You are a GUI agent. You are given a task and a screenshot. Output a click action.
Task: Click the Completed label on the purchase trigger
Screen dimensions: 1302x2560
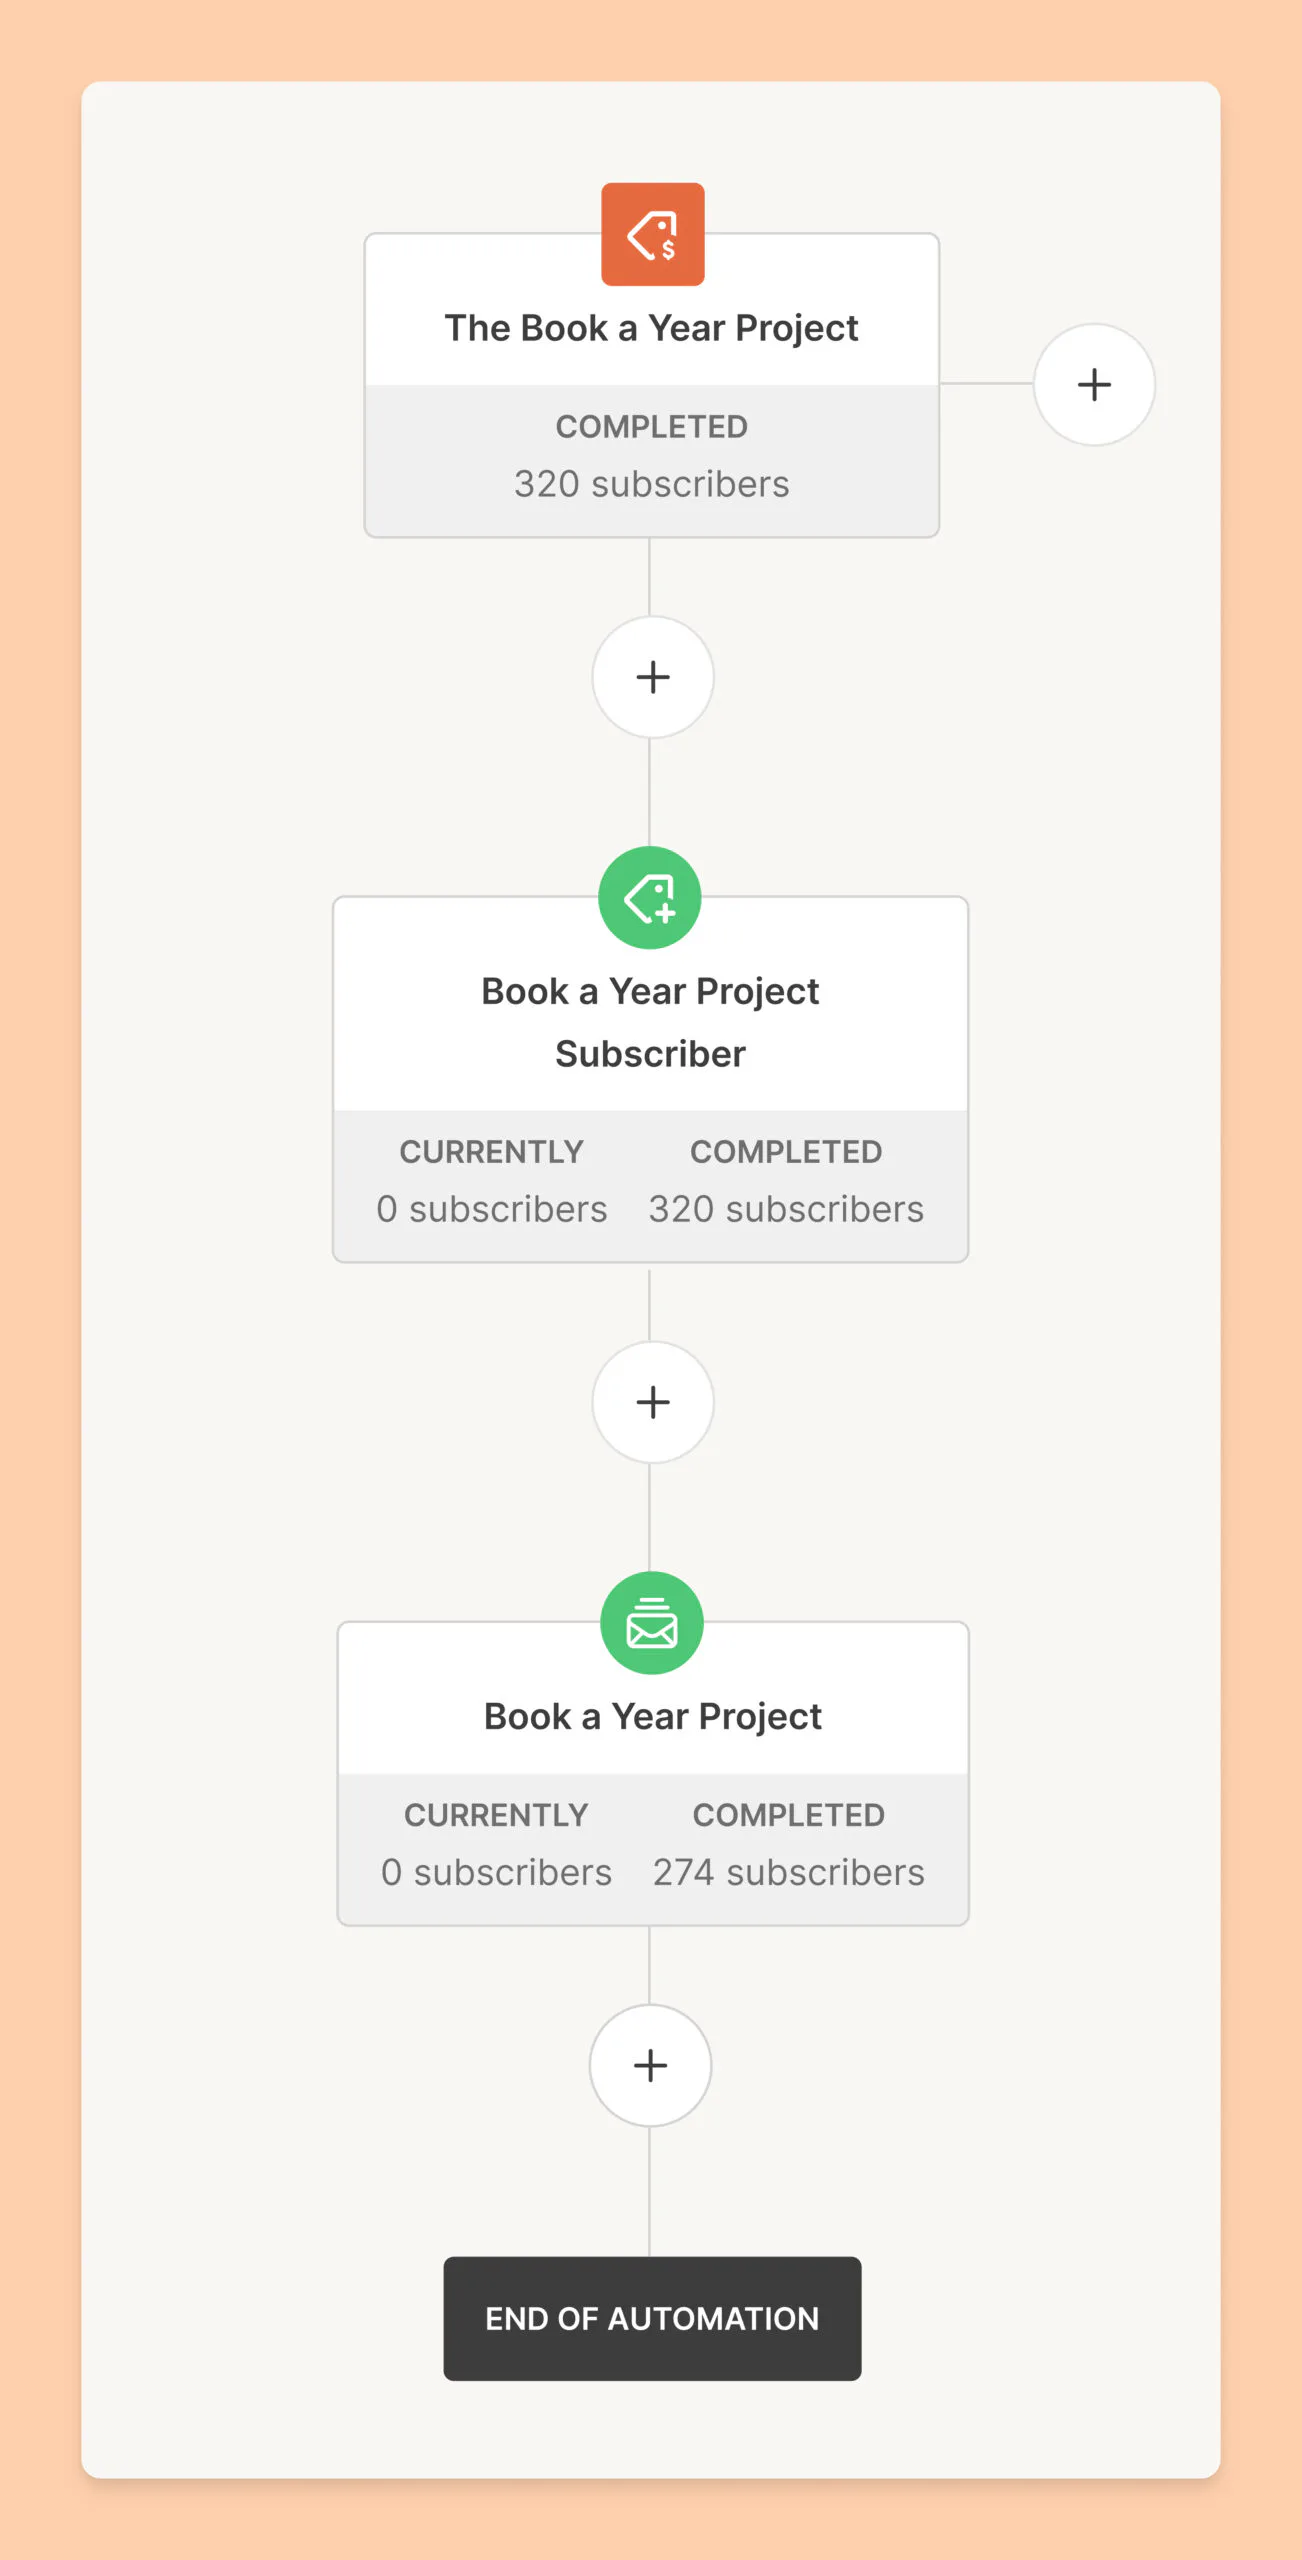[651, 427]
